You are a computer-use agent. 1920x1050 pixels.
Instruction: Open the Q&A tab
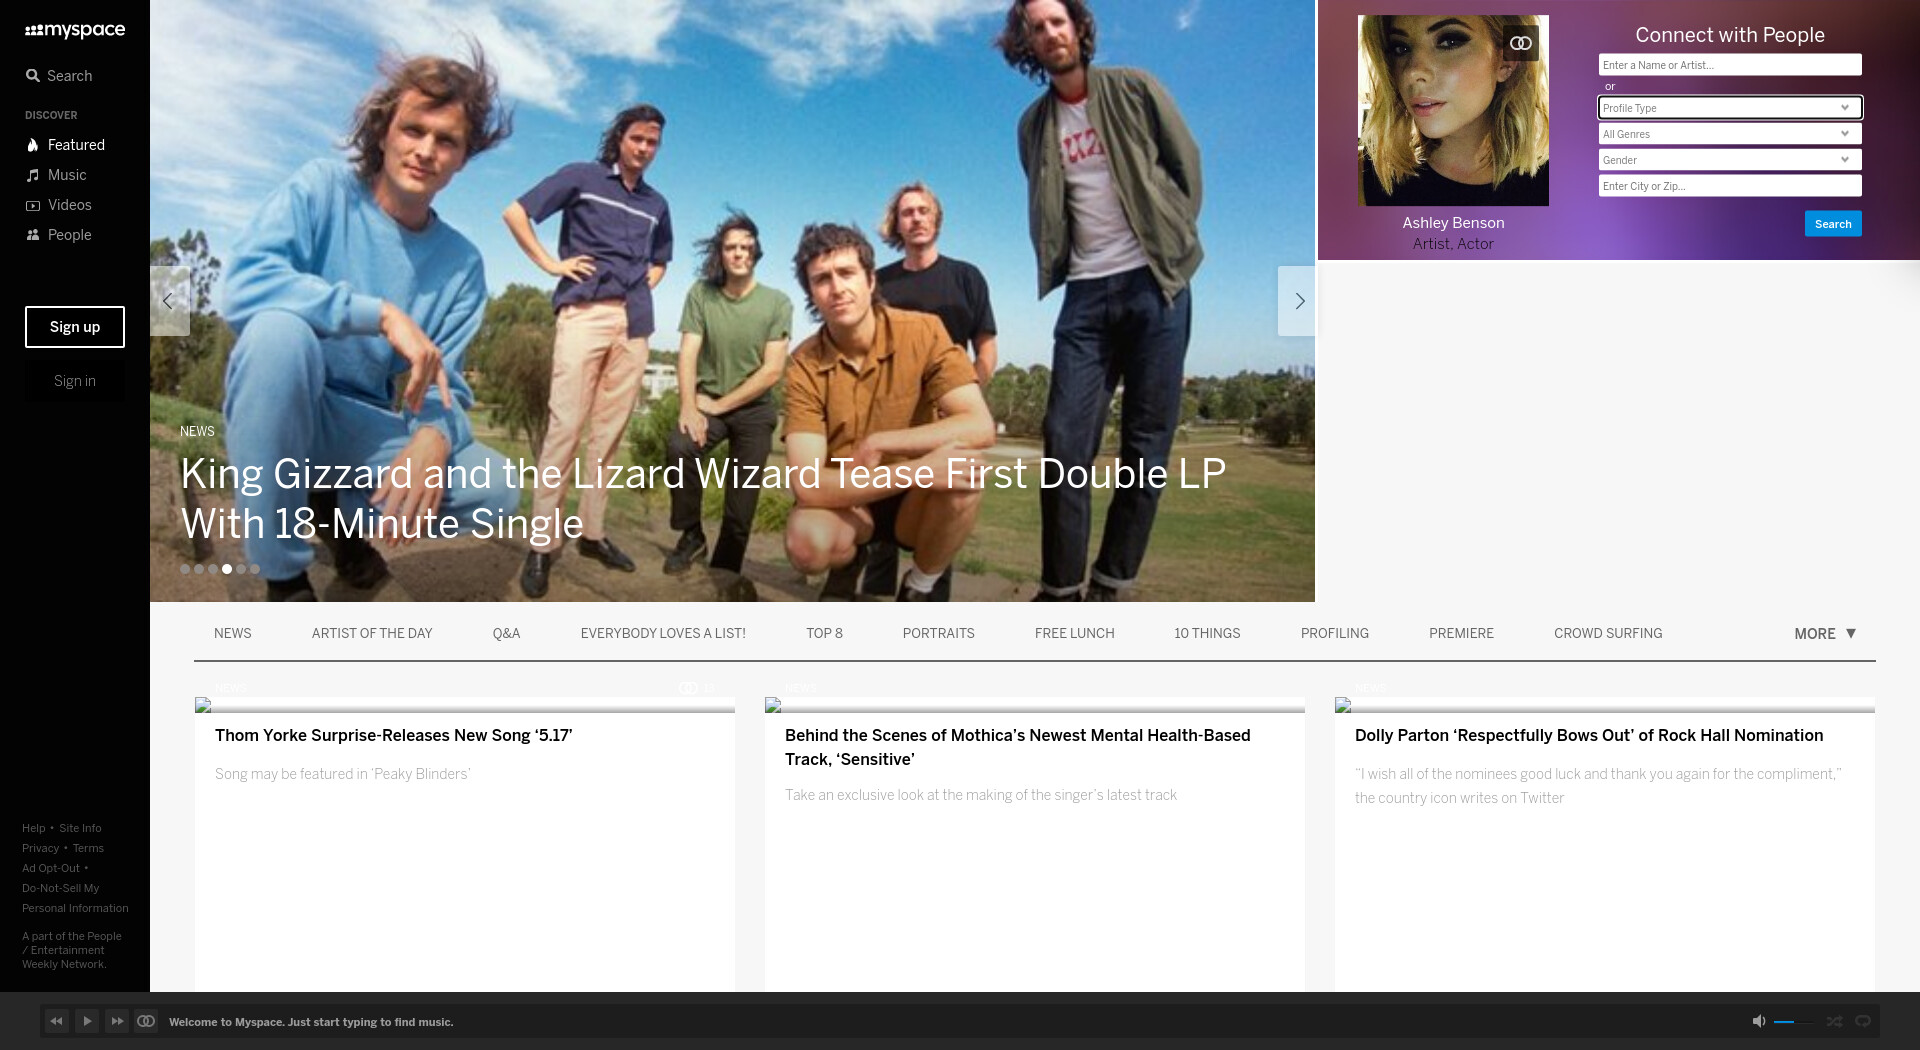[506, 634]
